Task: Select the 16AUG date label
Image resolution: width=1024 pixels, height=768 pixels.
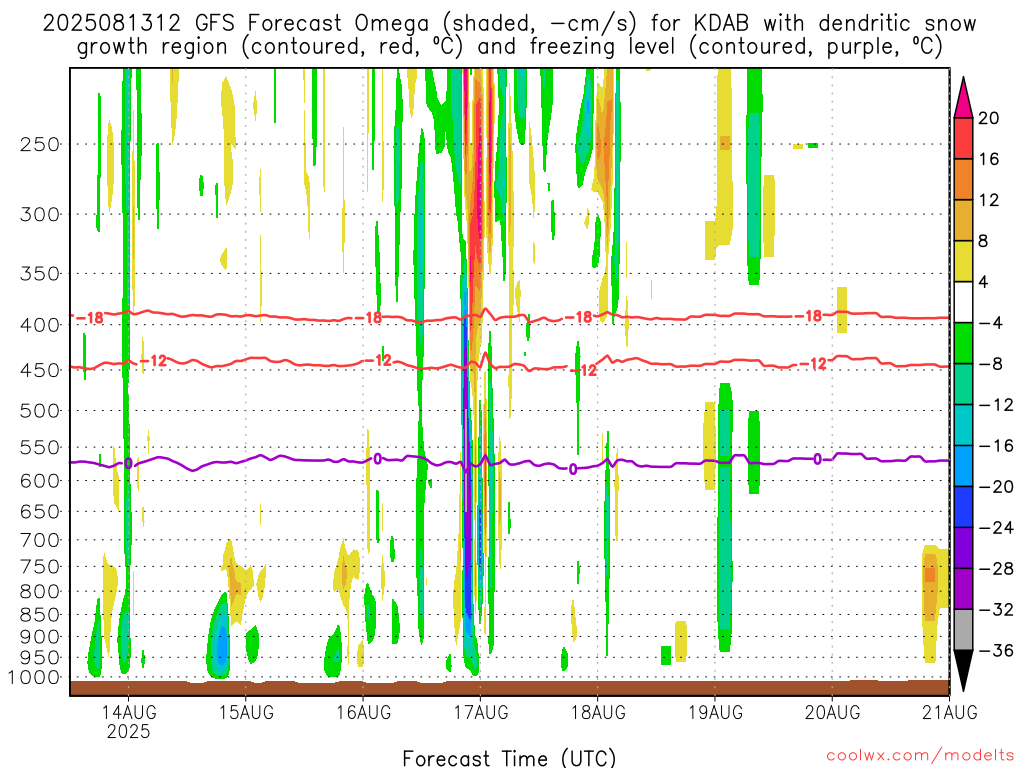Action: coord(364,712)
